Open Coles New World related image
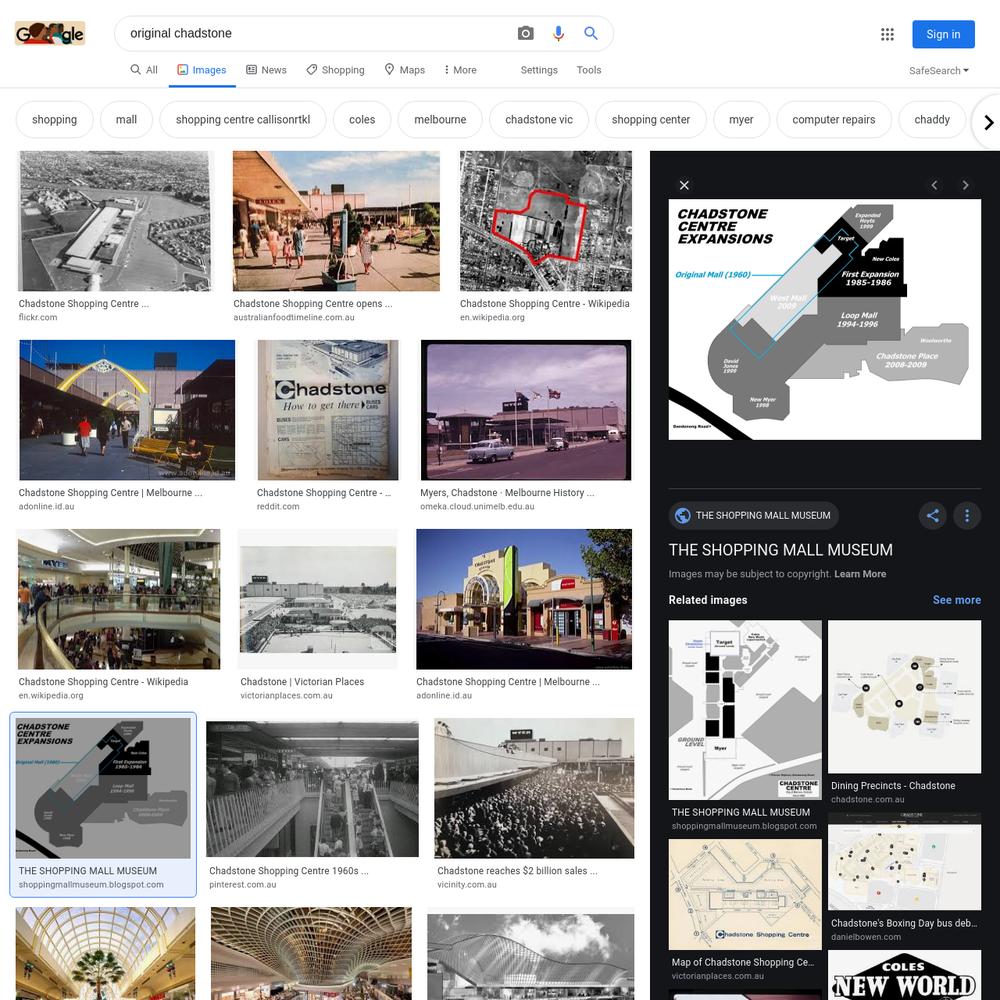Image resolution: width=1000 pixels, height=1000 pixels. [904, 974]
